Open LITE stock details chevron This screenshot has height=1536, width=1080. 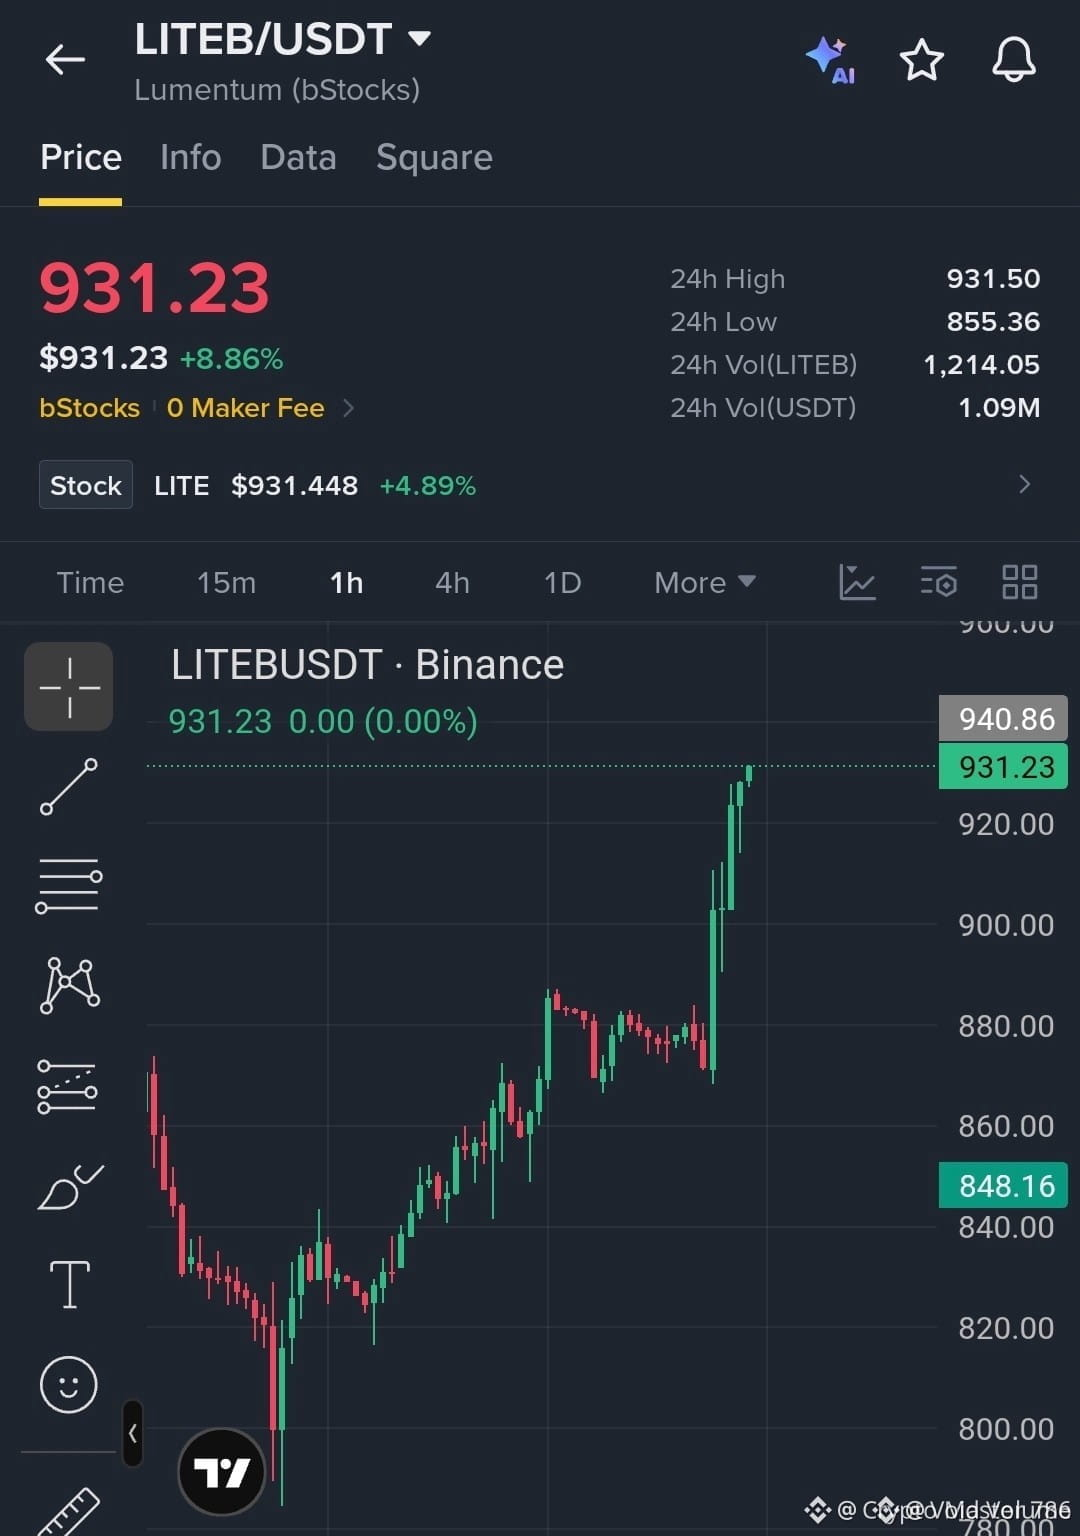1024,485
